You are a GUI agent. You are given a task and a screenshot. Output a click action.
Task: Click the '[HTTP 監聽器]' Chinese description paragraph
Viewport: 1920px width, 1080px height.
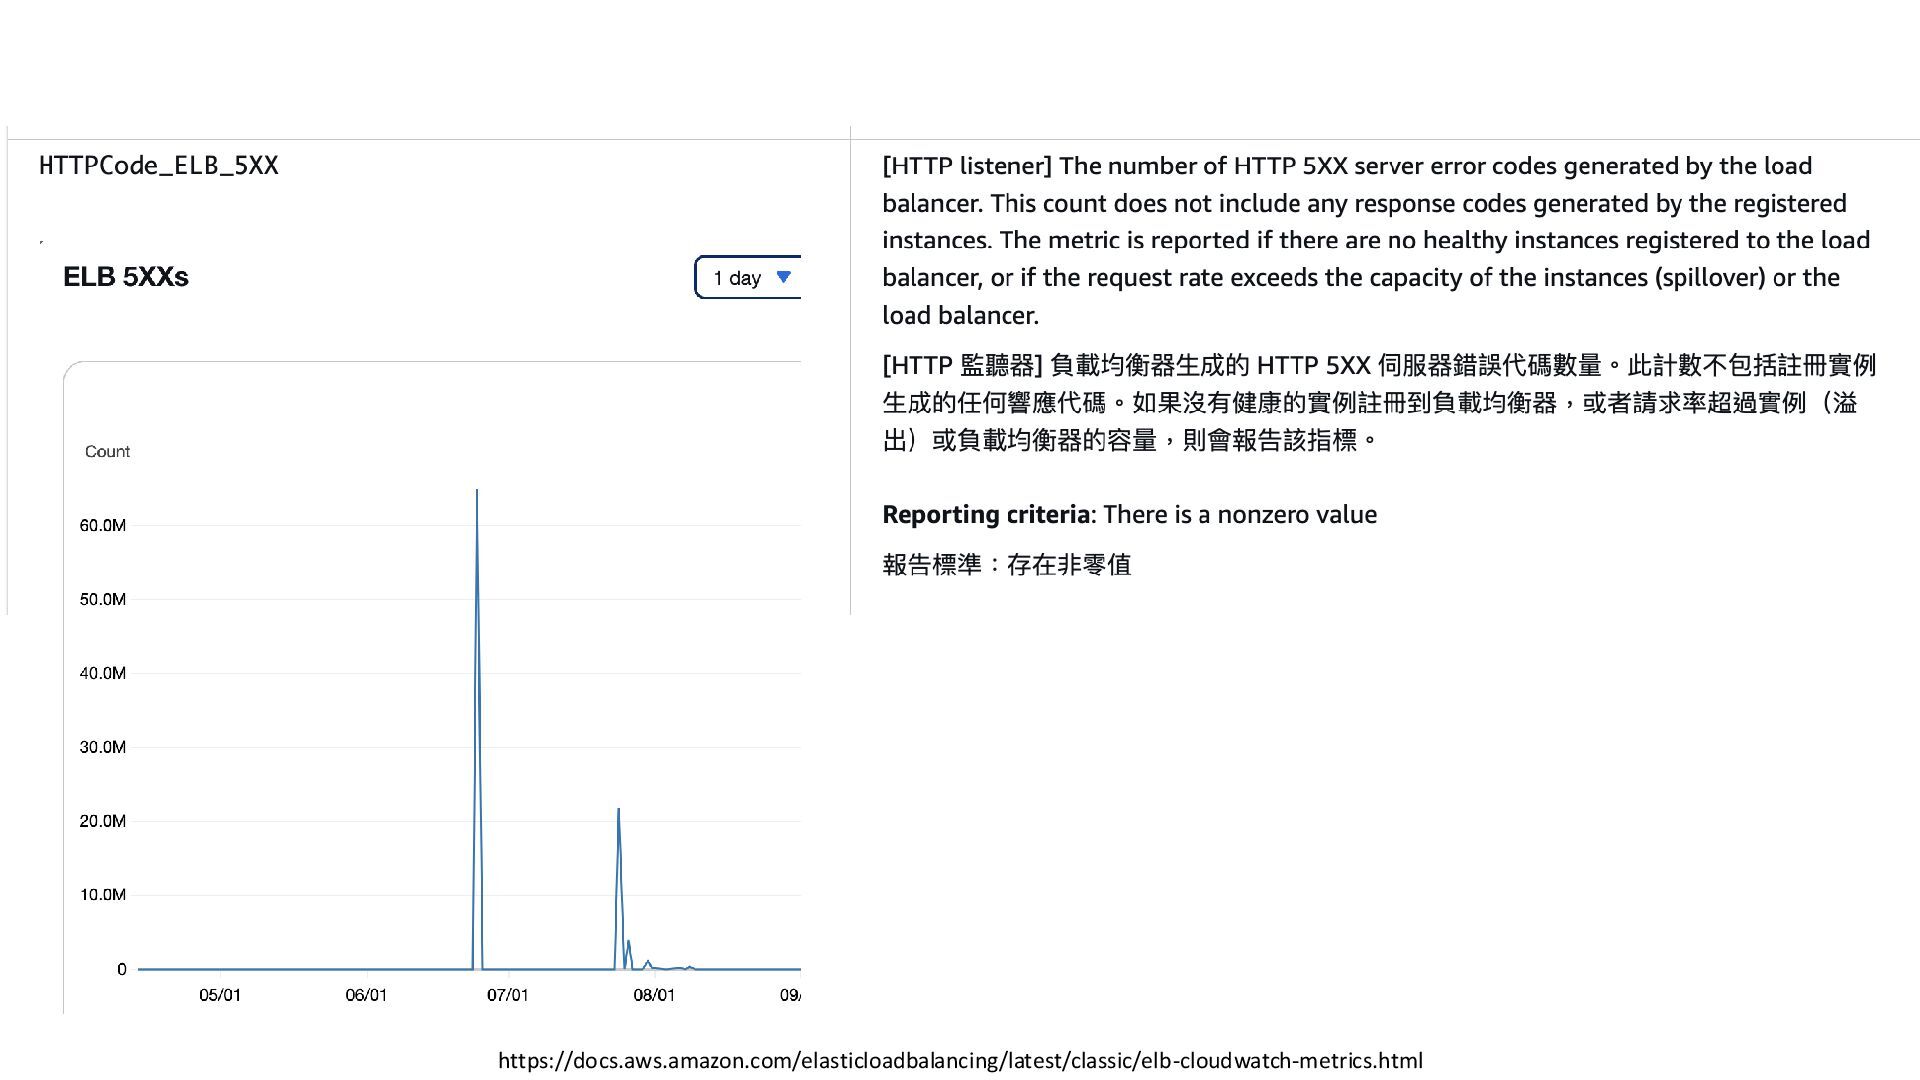tap(1379, 403)
